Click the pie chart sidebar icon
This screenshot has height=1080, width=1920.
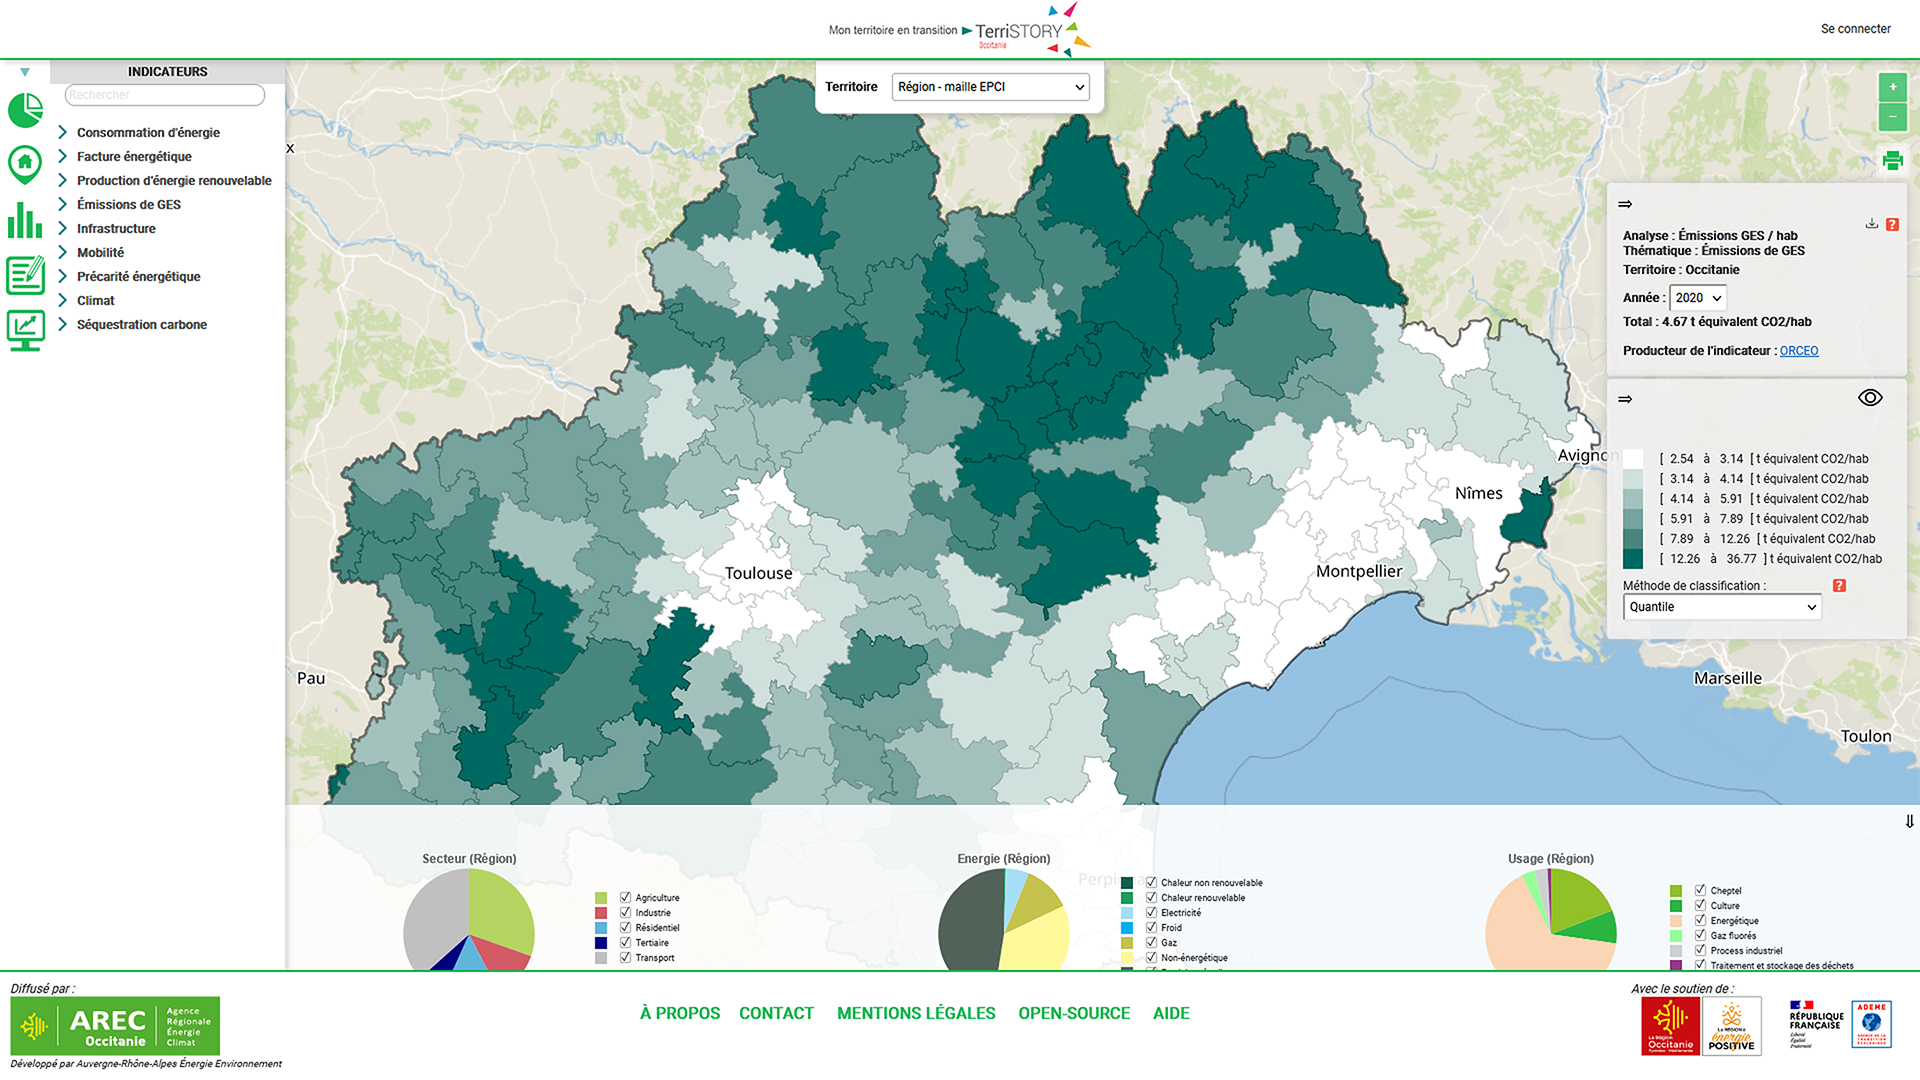[x=25, y=110]
